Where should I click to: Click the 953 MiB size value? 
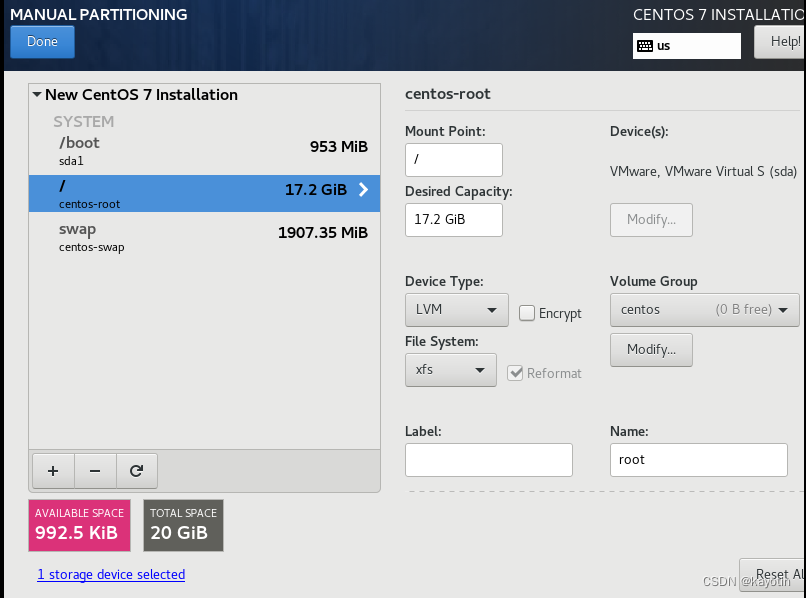[x=339, y=147]
